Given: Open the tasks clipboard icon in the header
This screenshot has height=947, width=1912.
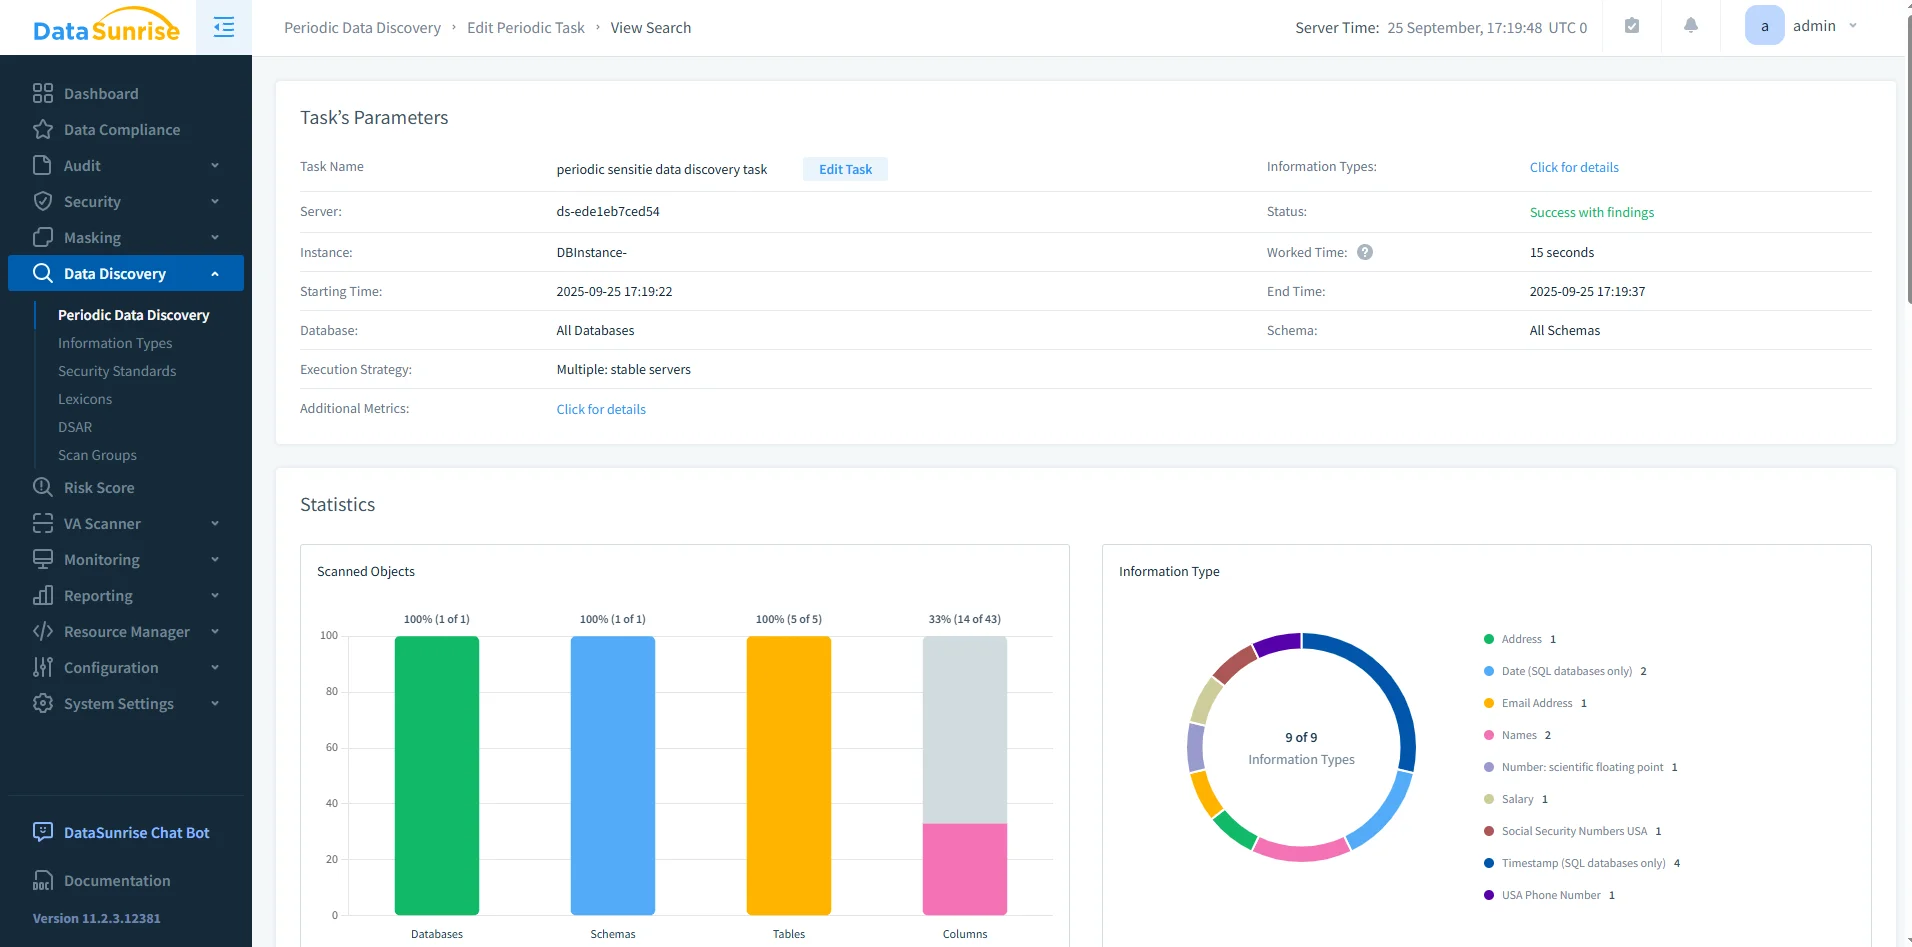Looking at the screenshot, I should [1631, 25].
